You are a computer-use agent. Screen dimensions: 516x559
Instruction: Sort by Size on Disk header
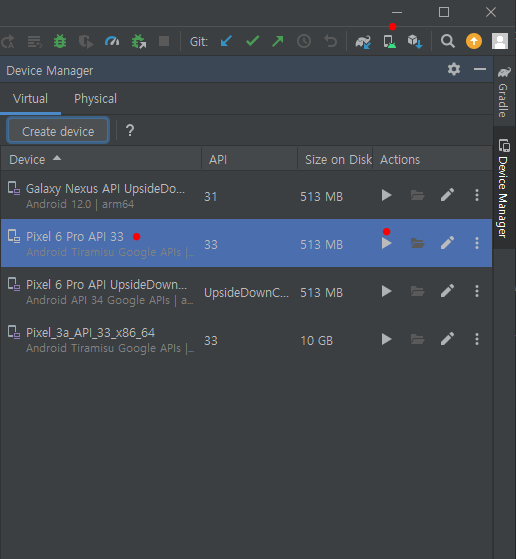335,159
